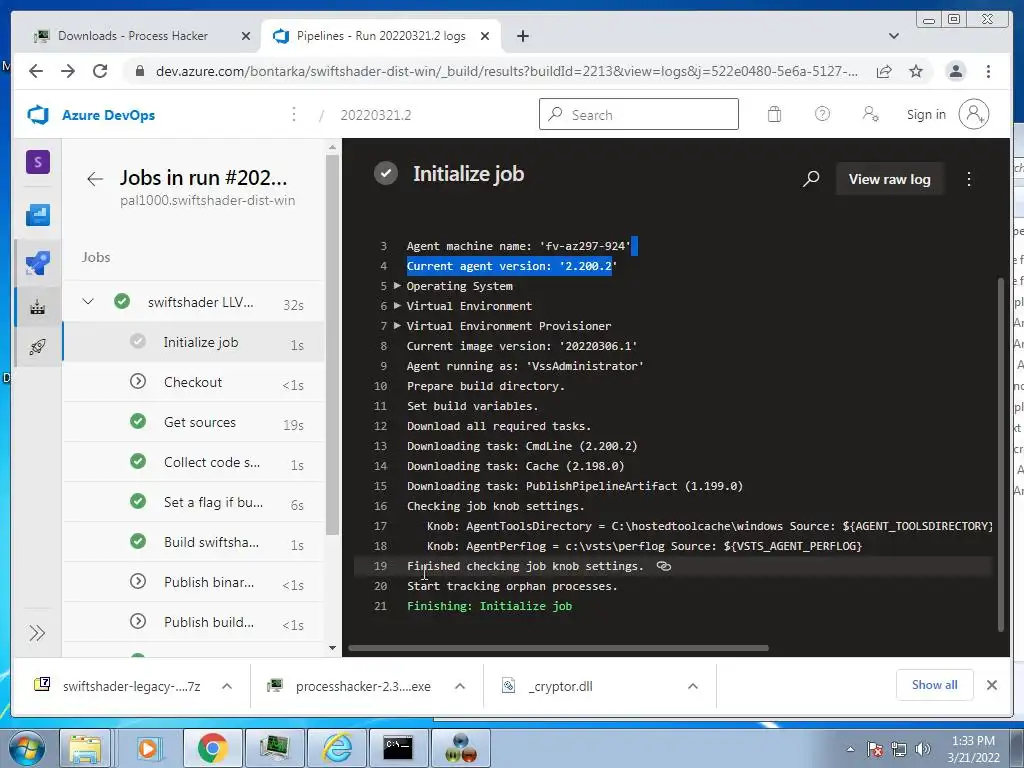The image size is (1024, 768).
Task: Go forward in browser history
Action: (68, 71)
